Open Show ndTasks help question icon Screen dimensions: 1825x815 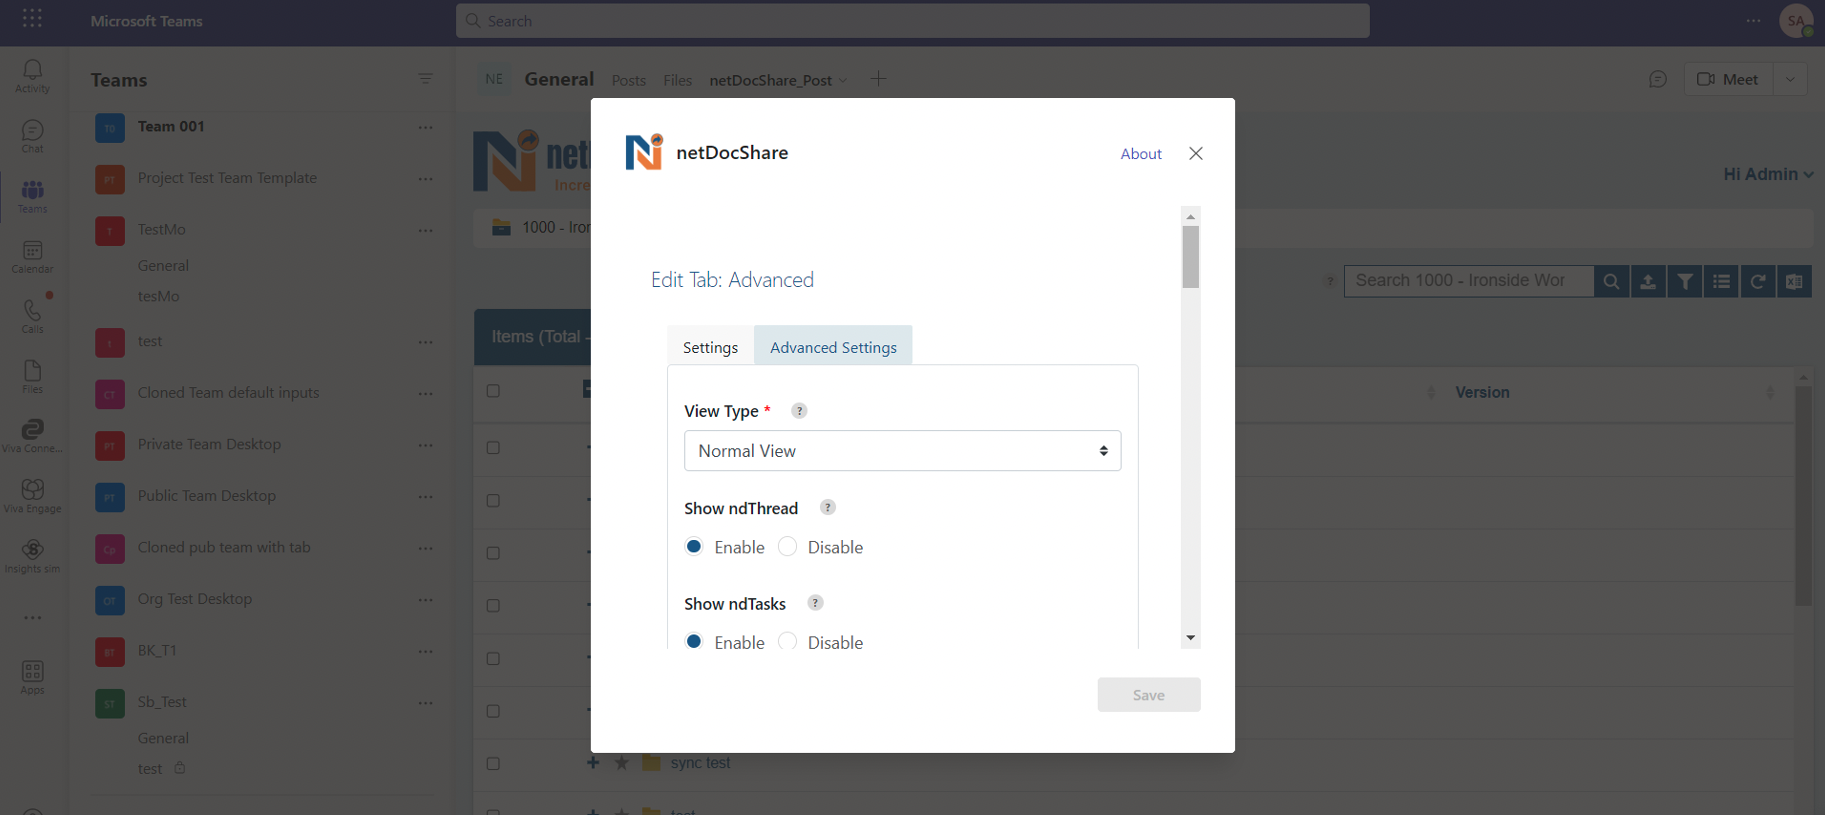(815, 603)
